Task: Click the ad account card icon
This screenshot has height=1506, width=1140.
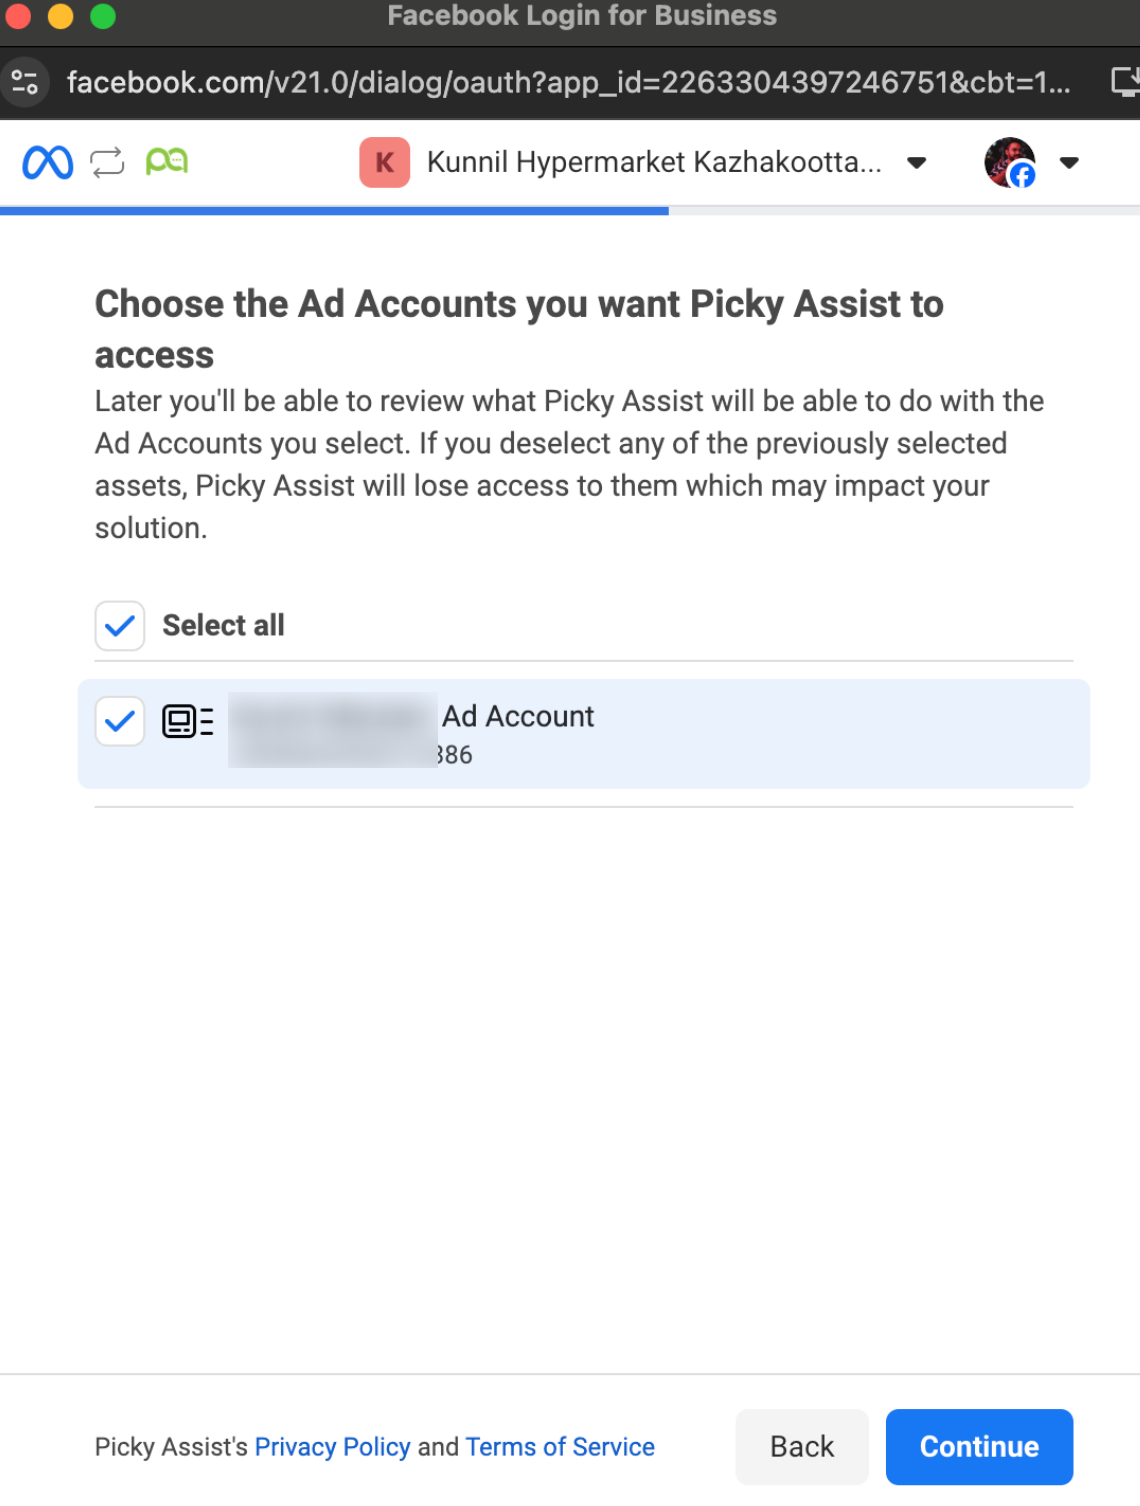Action: pos(187,721)
